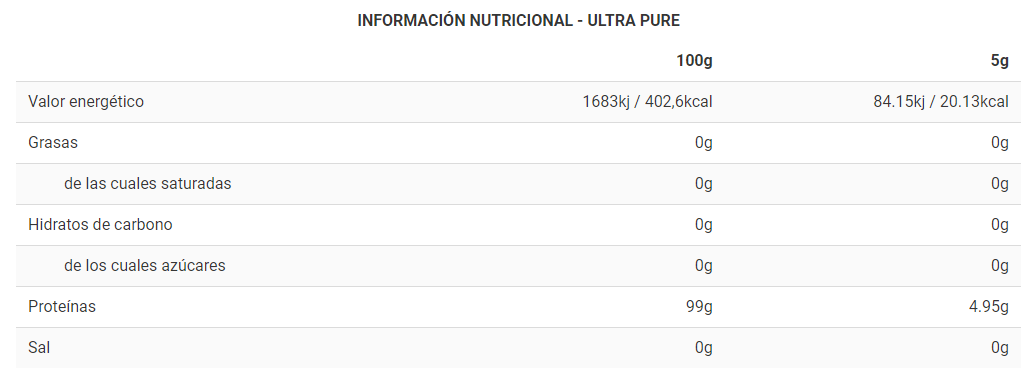Image resolution: width=1031 pixels, height=385 pixels.
Task: Click the de los cuales azúcares label
Action: 145,265
